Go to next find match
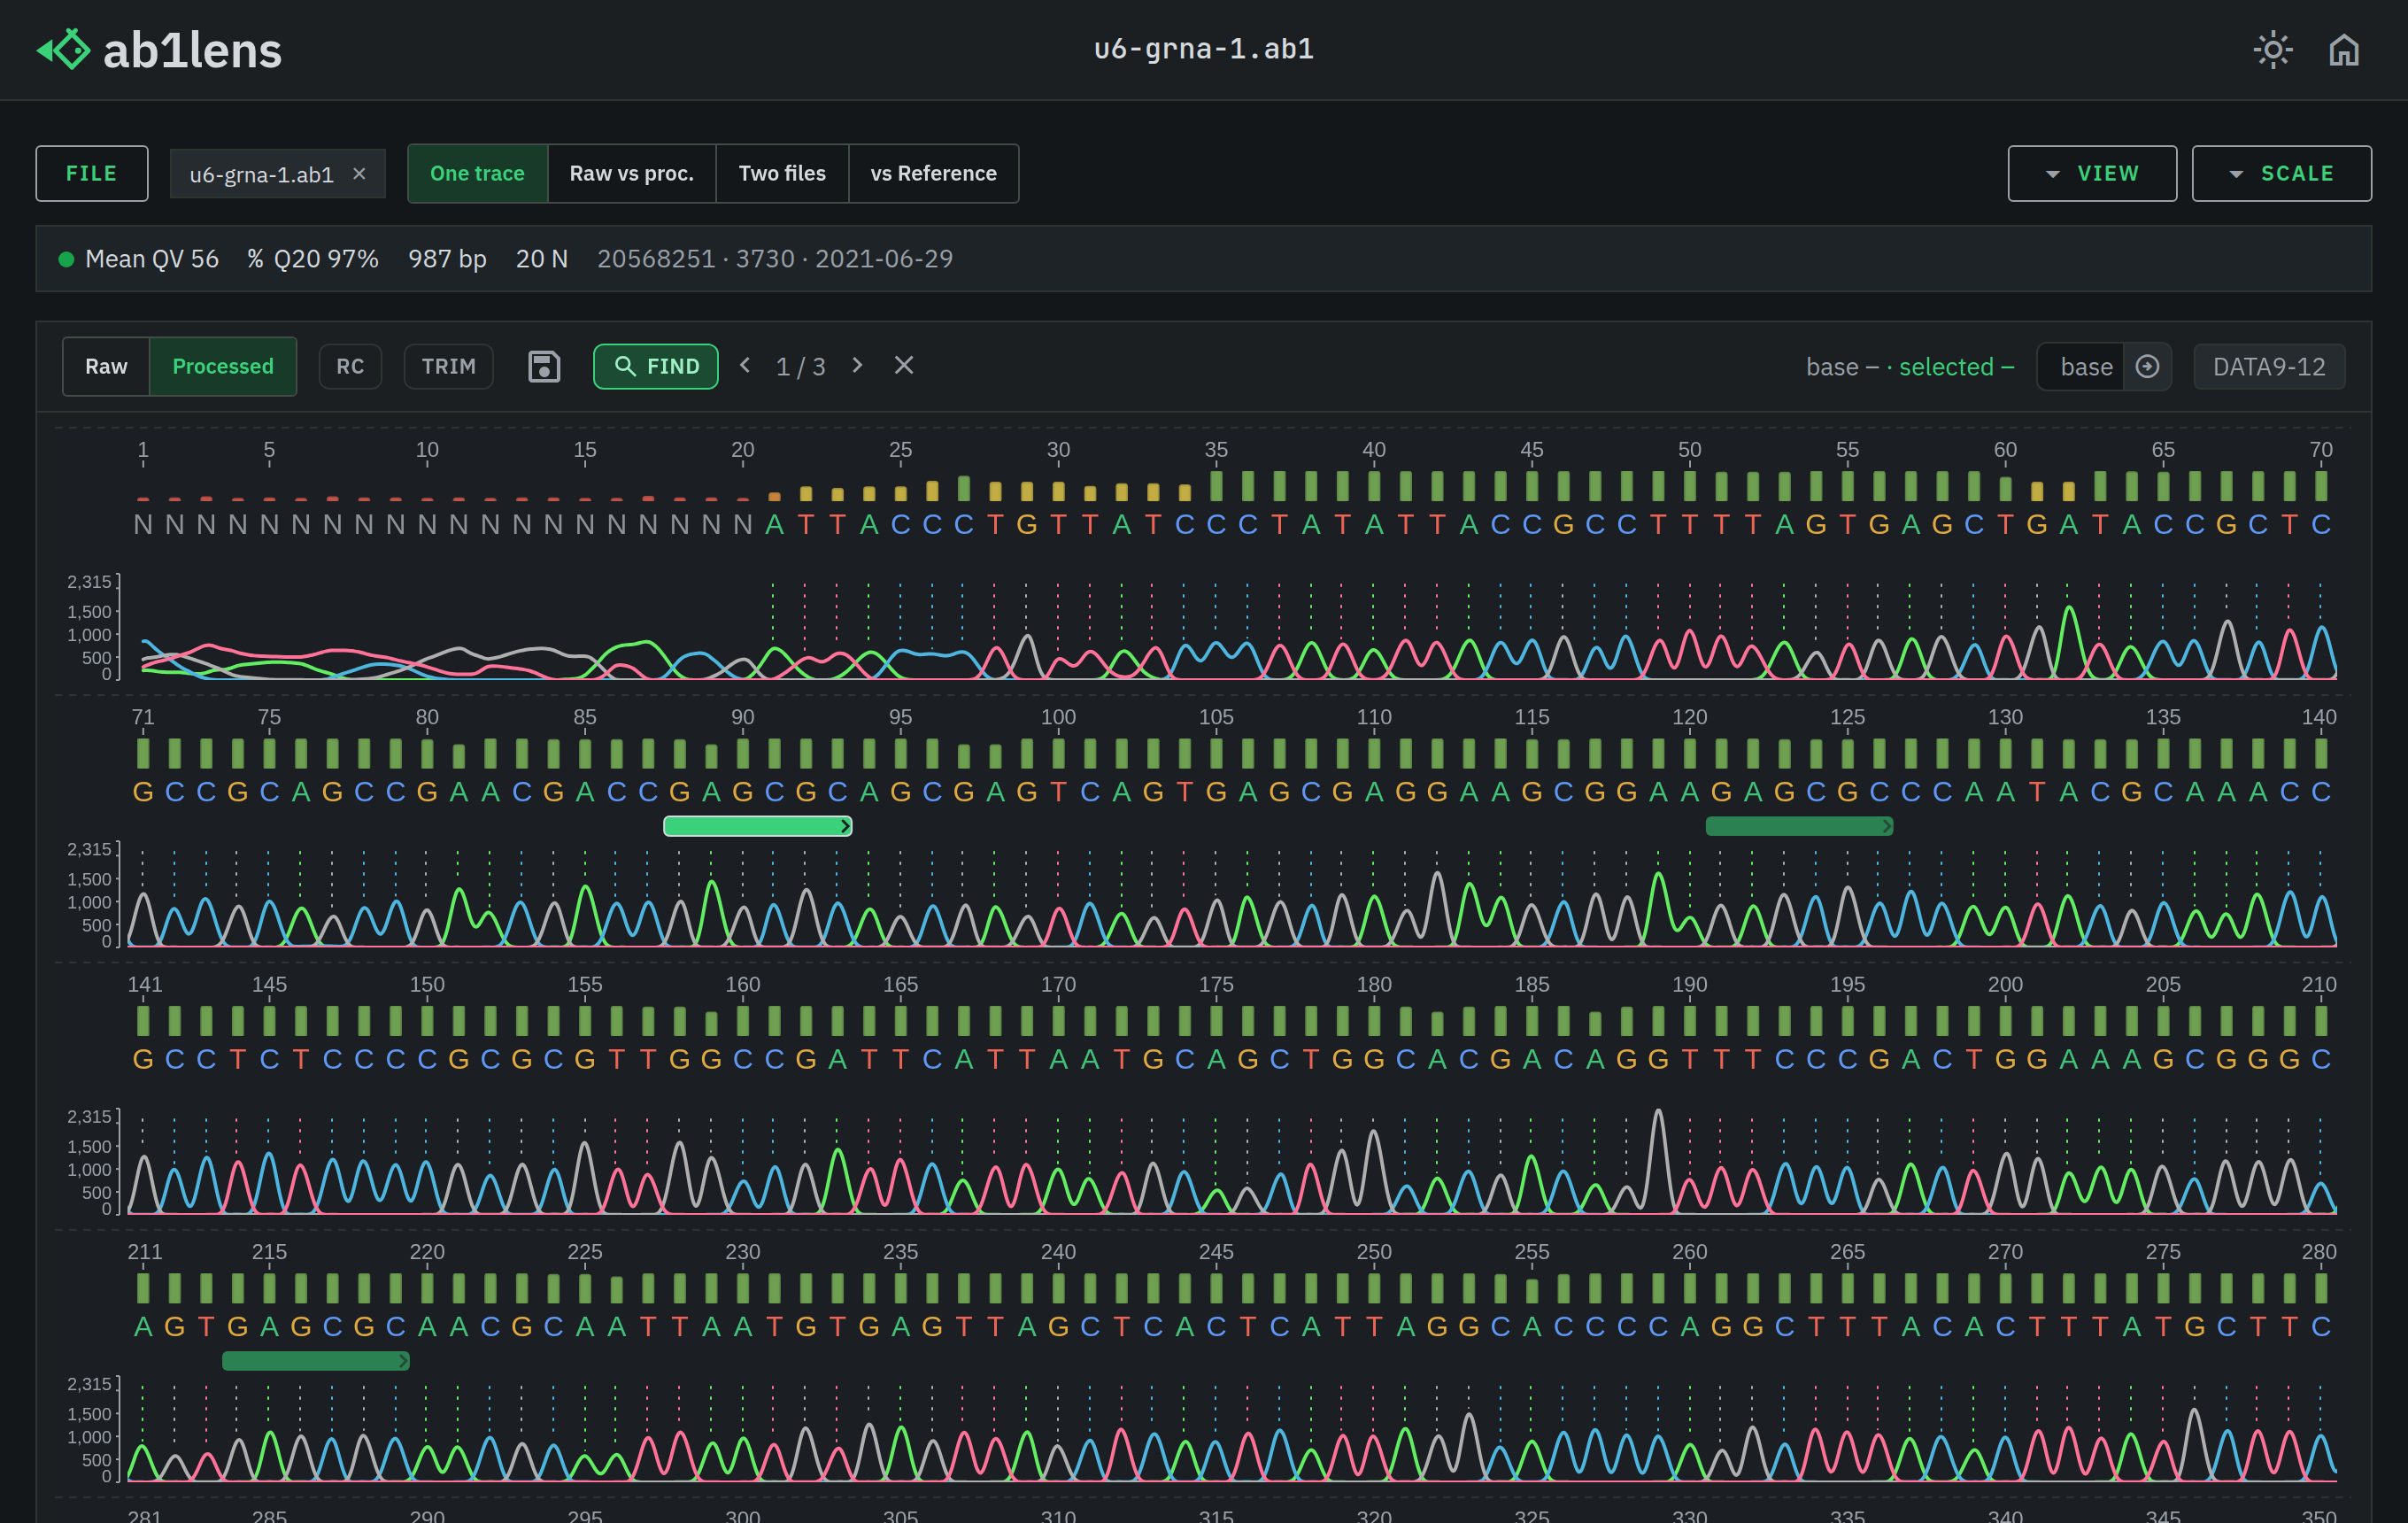 coord(857,365)
